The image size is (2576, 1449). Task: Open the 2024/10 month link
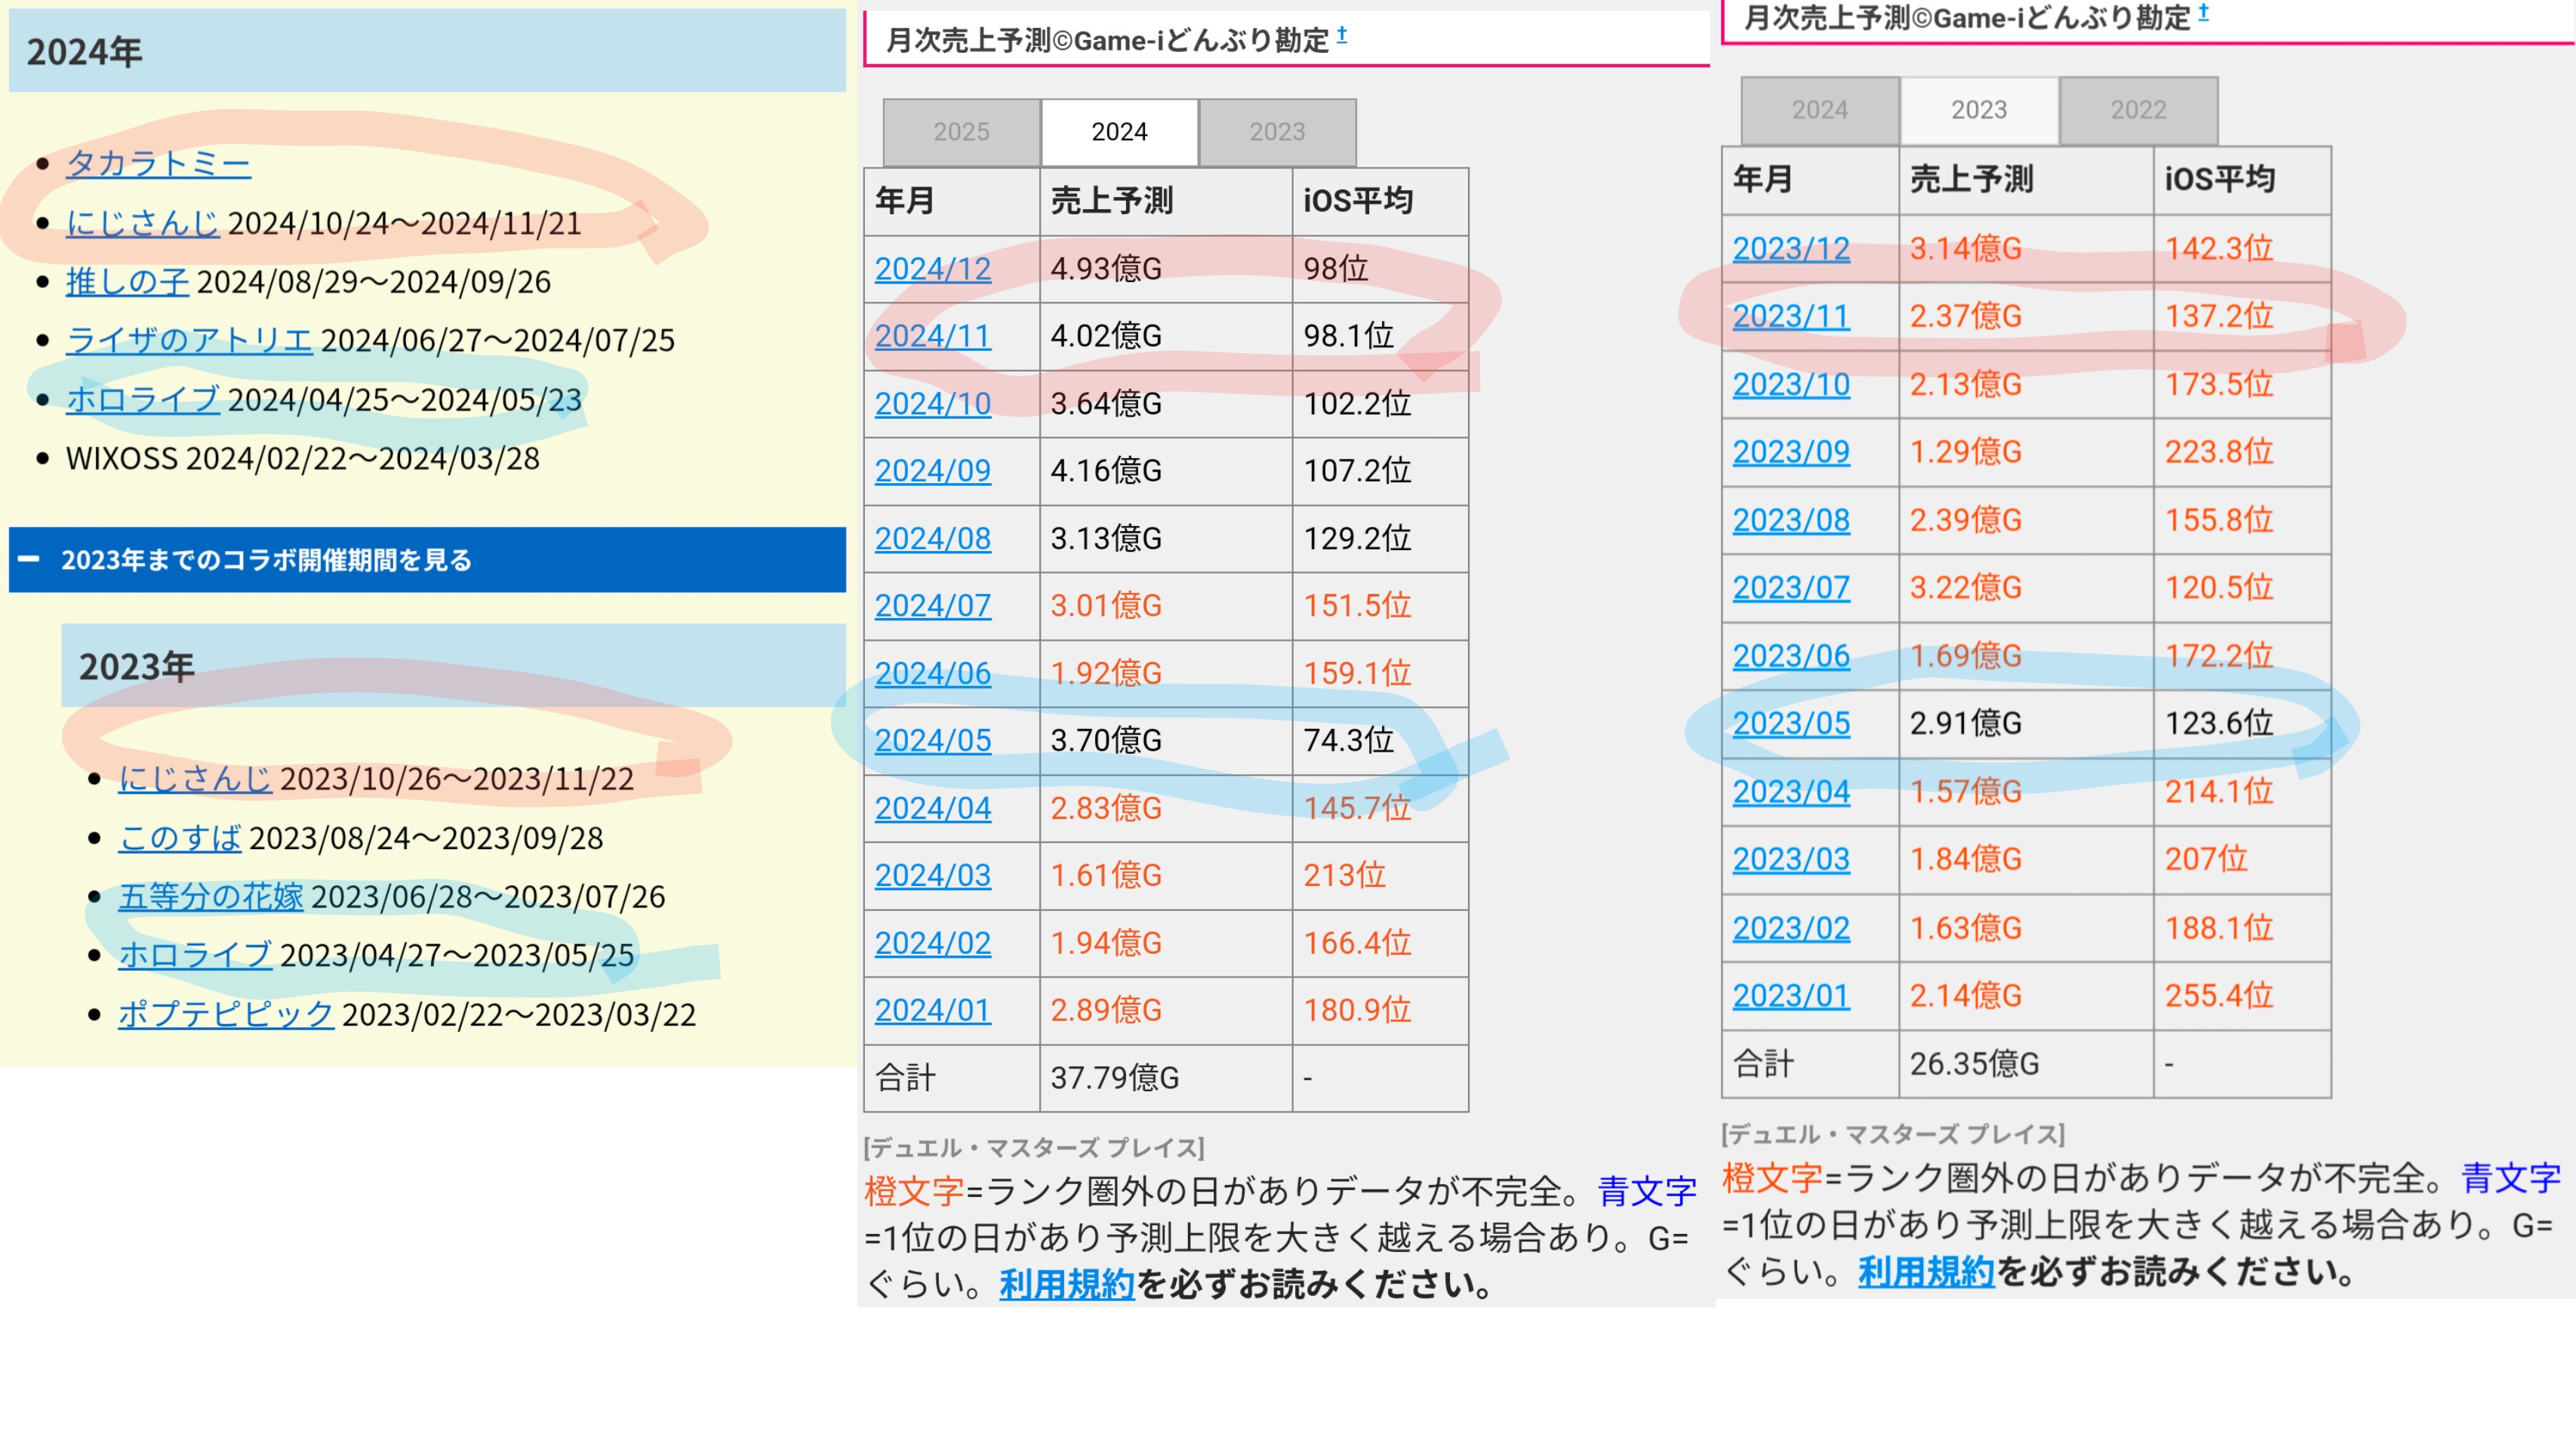tap(933, 404)
